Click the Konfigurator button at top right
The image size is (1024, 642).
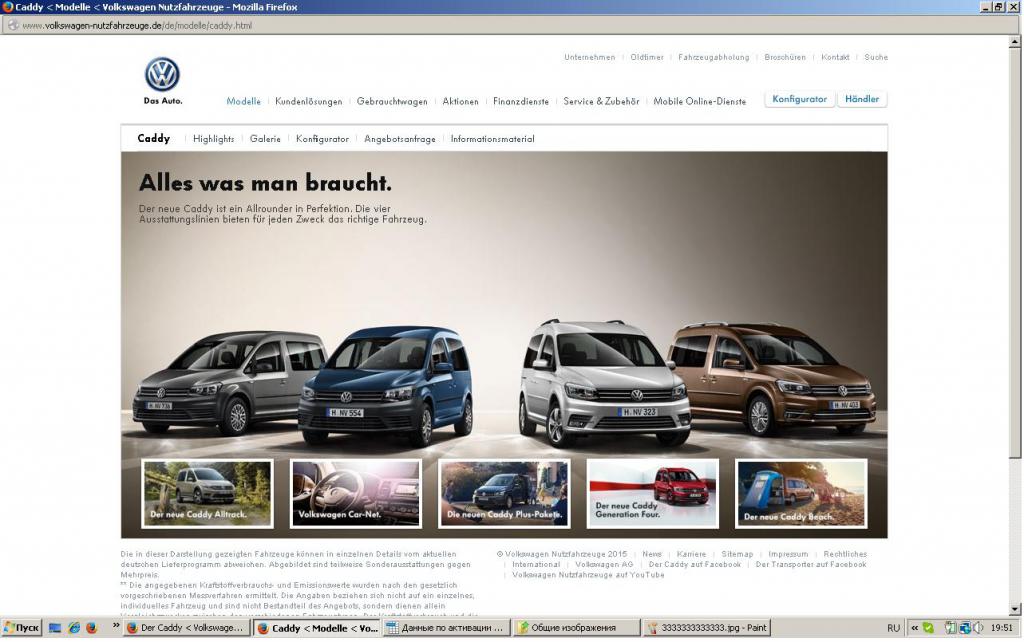click(799, 99)
